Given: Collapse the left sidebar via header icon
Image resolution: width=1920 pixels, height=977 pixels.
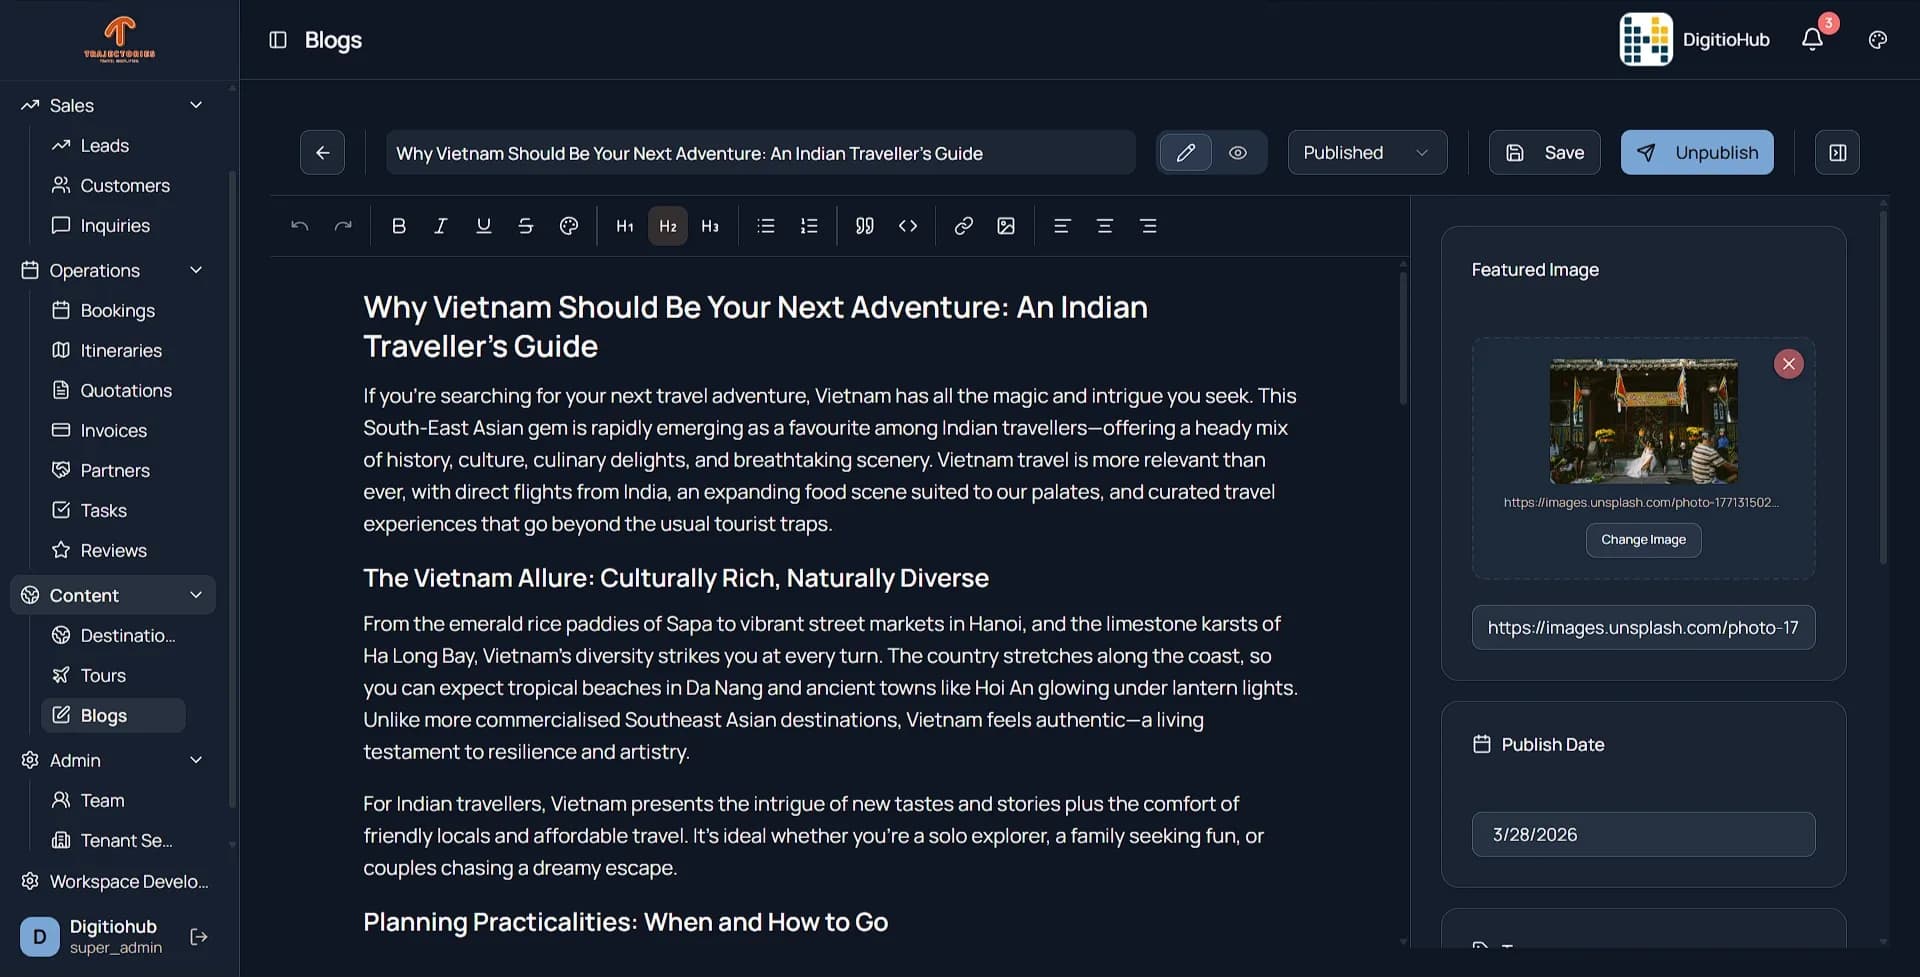Looking at the screenshot, I should (x=278, y=40).
